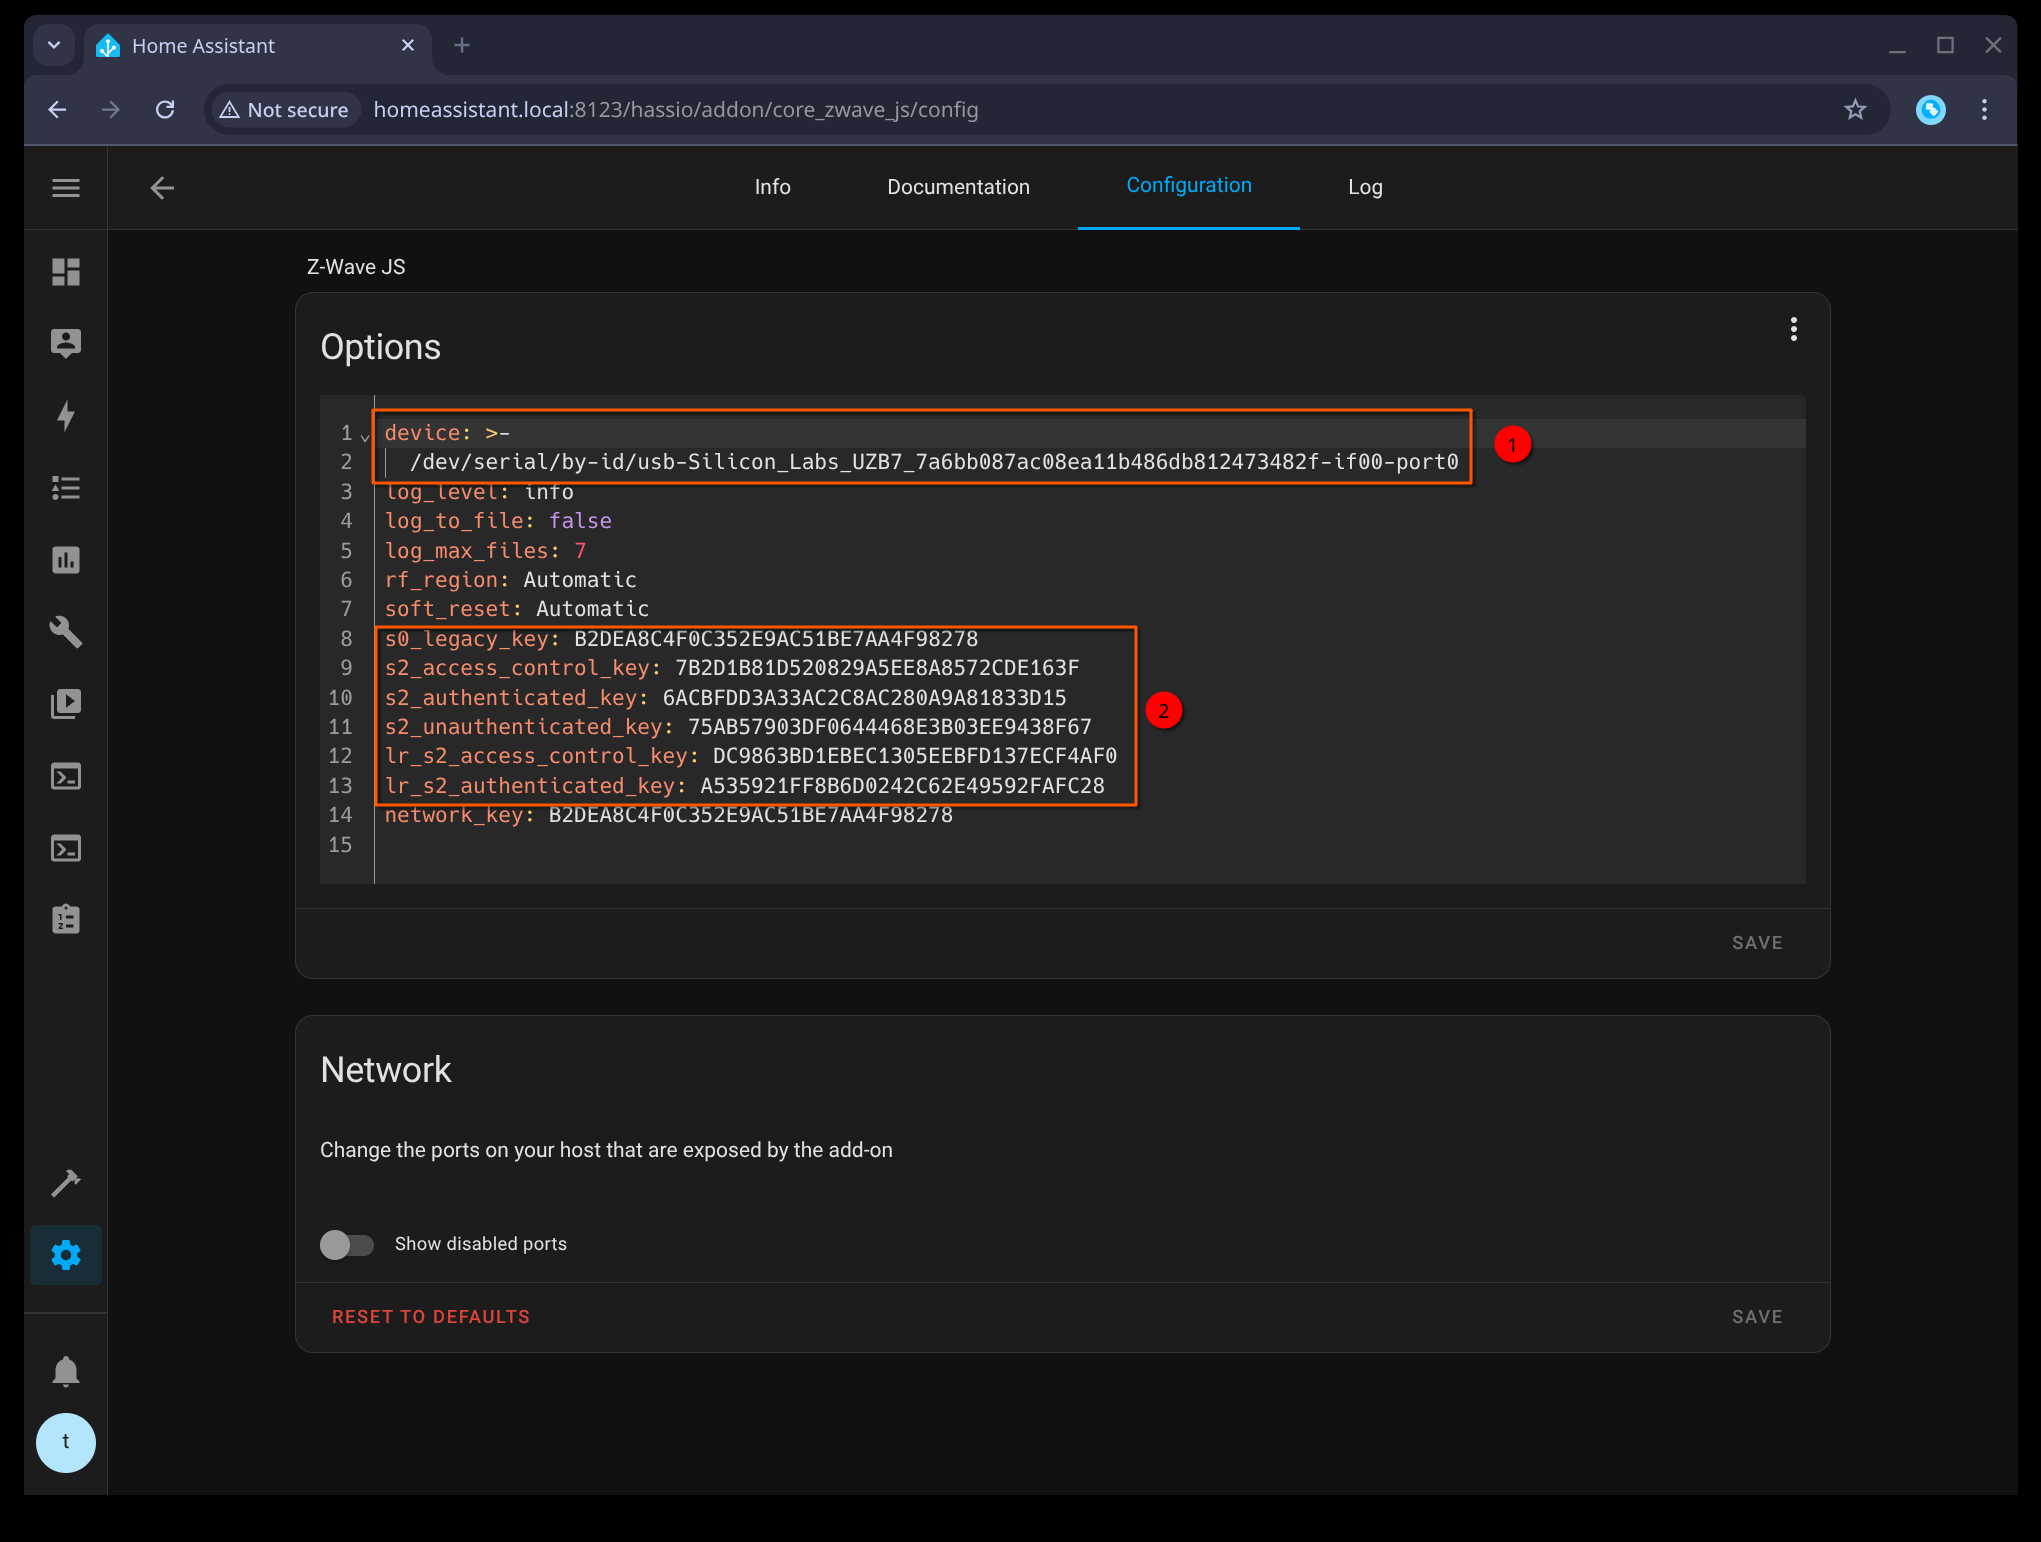Click the s0_legacy_key line in editor
The height and width of the screenshot is (1542, 2041).
coord(681,639)
